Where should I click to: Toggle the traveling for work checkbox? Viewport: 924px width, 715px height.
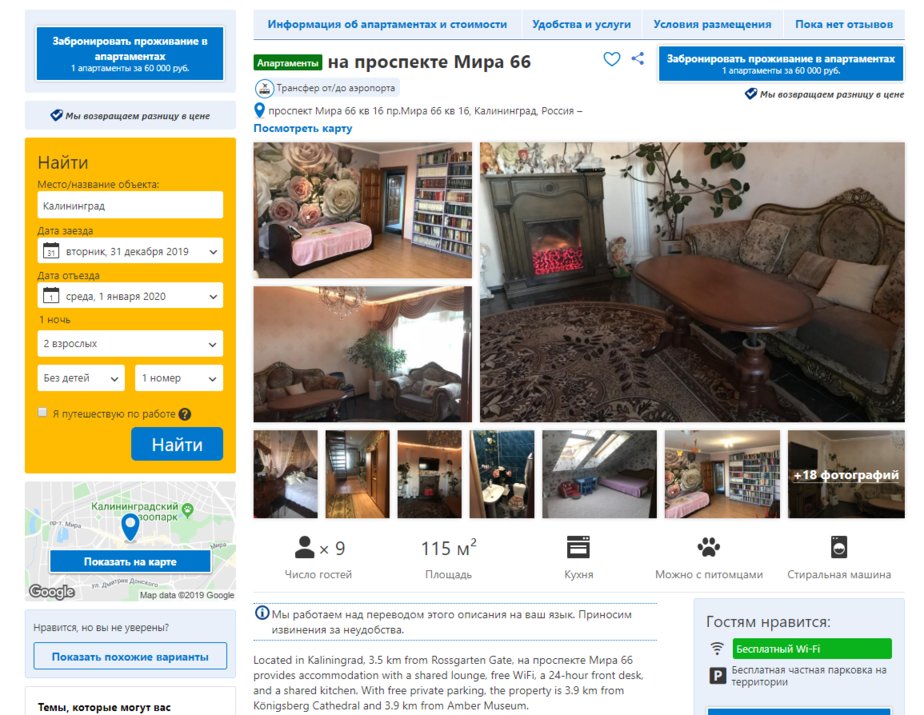coord(42,413)
